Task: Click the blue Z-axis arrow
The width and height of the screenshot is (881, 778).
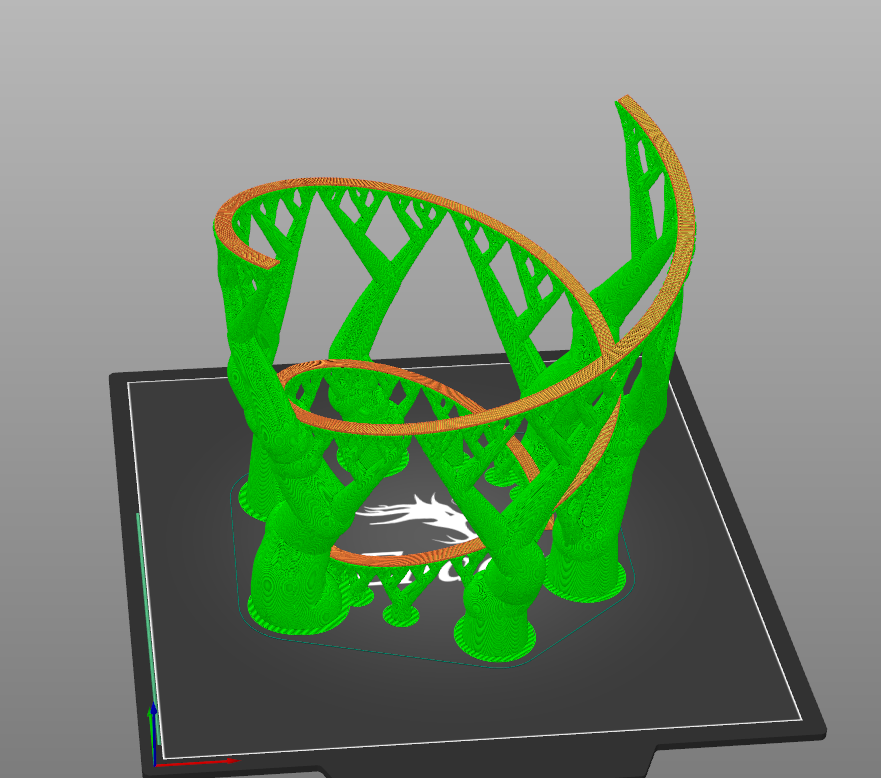Action: pyautogui.click(x=154, y=731)
